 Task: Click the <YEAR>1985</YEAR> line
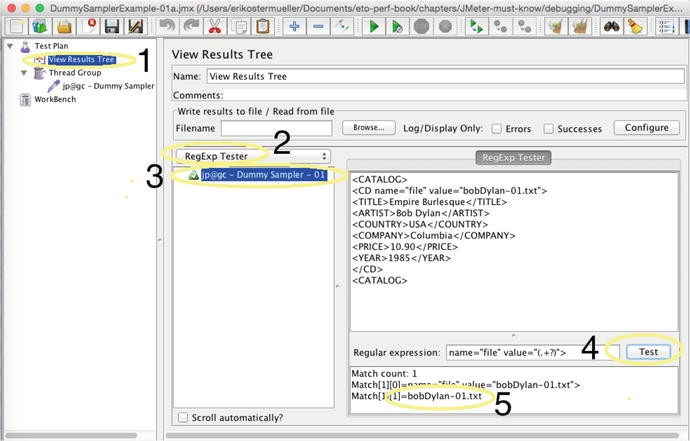pyautogui.click(x=402, y=258)
